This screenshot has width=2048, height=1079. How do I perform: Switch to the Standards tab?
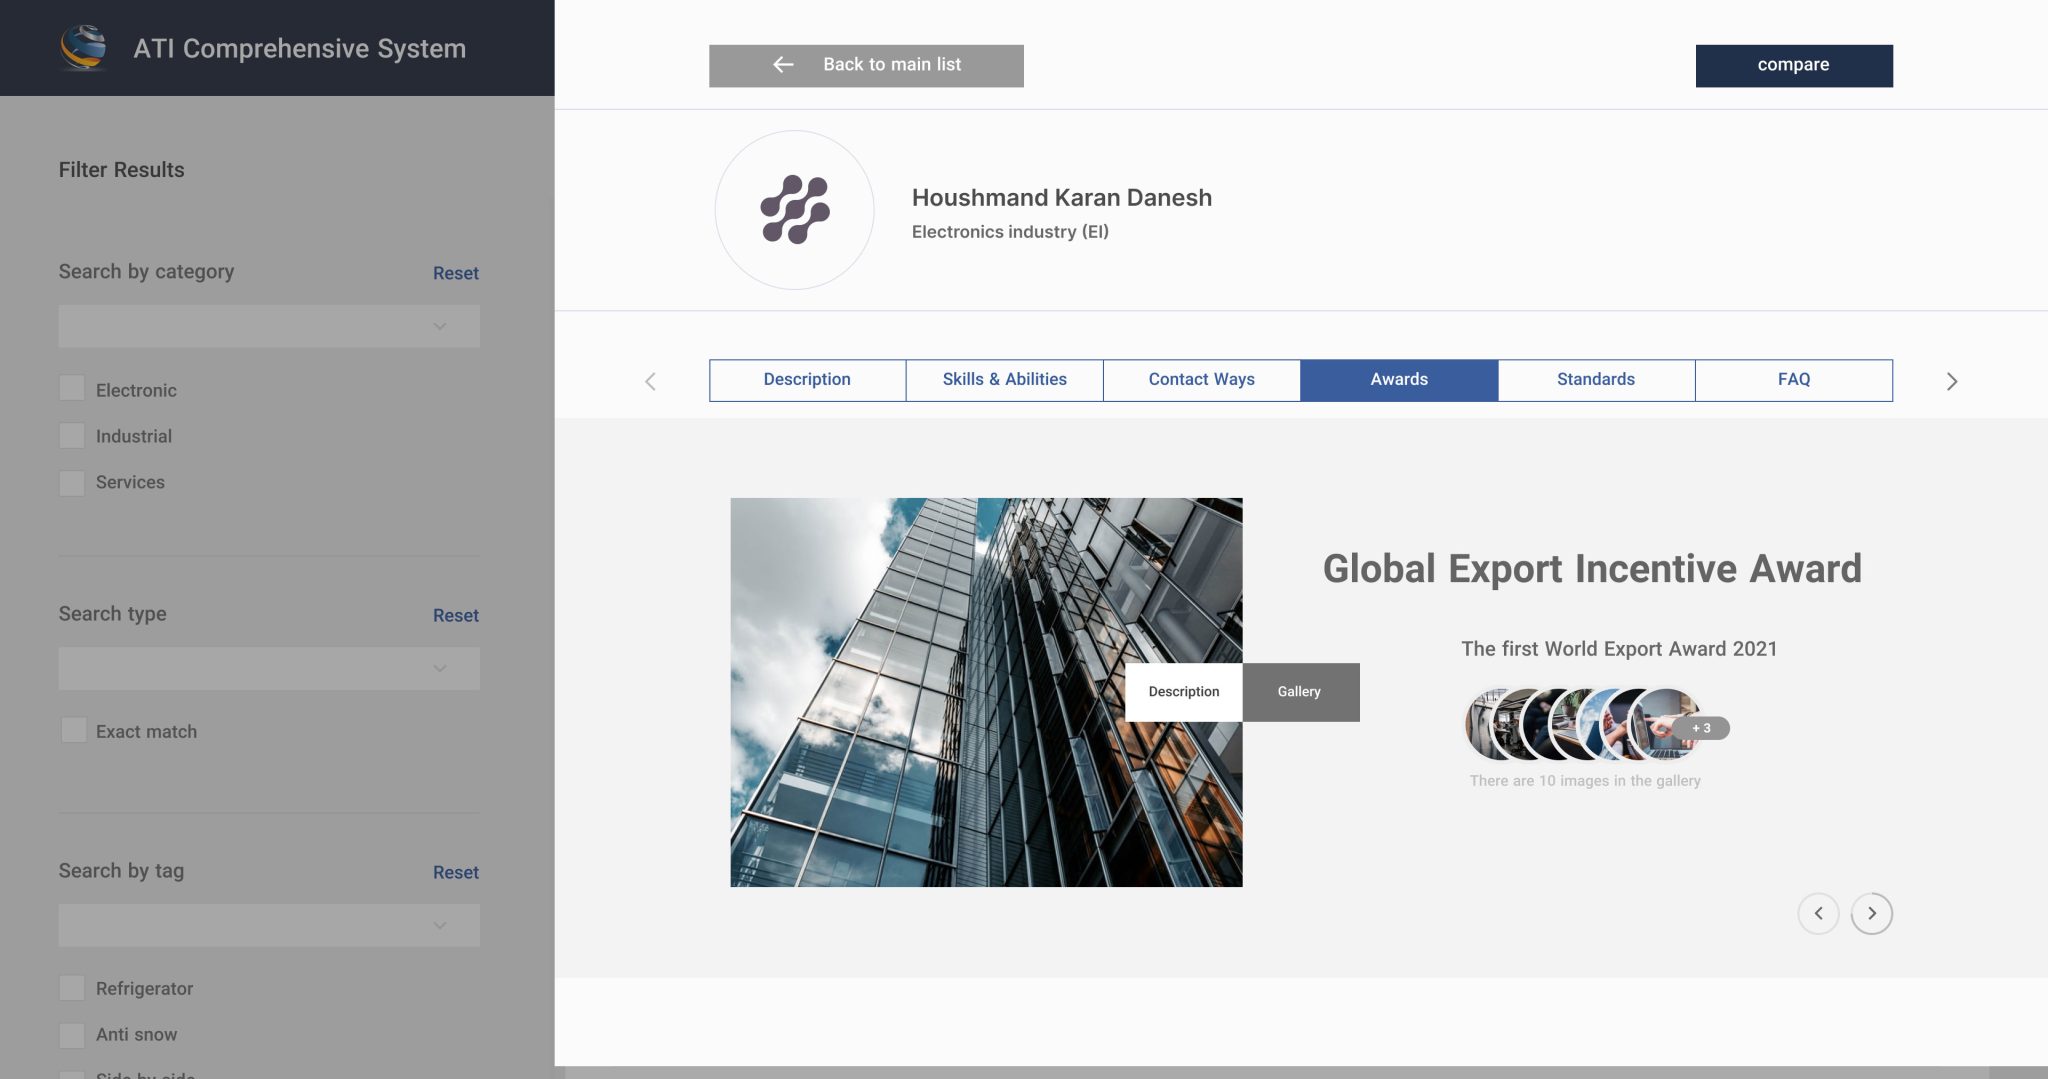[1595, 380]
